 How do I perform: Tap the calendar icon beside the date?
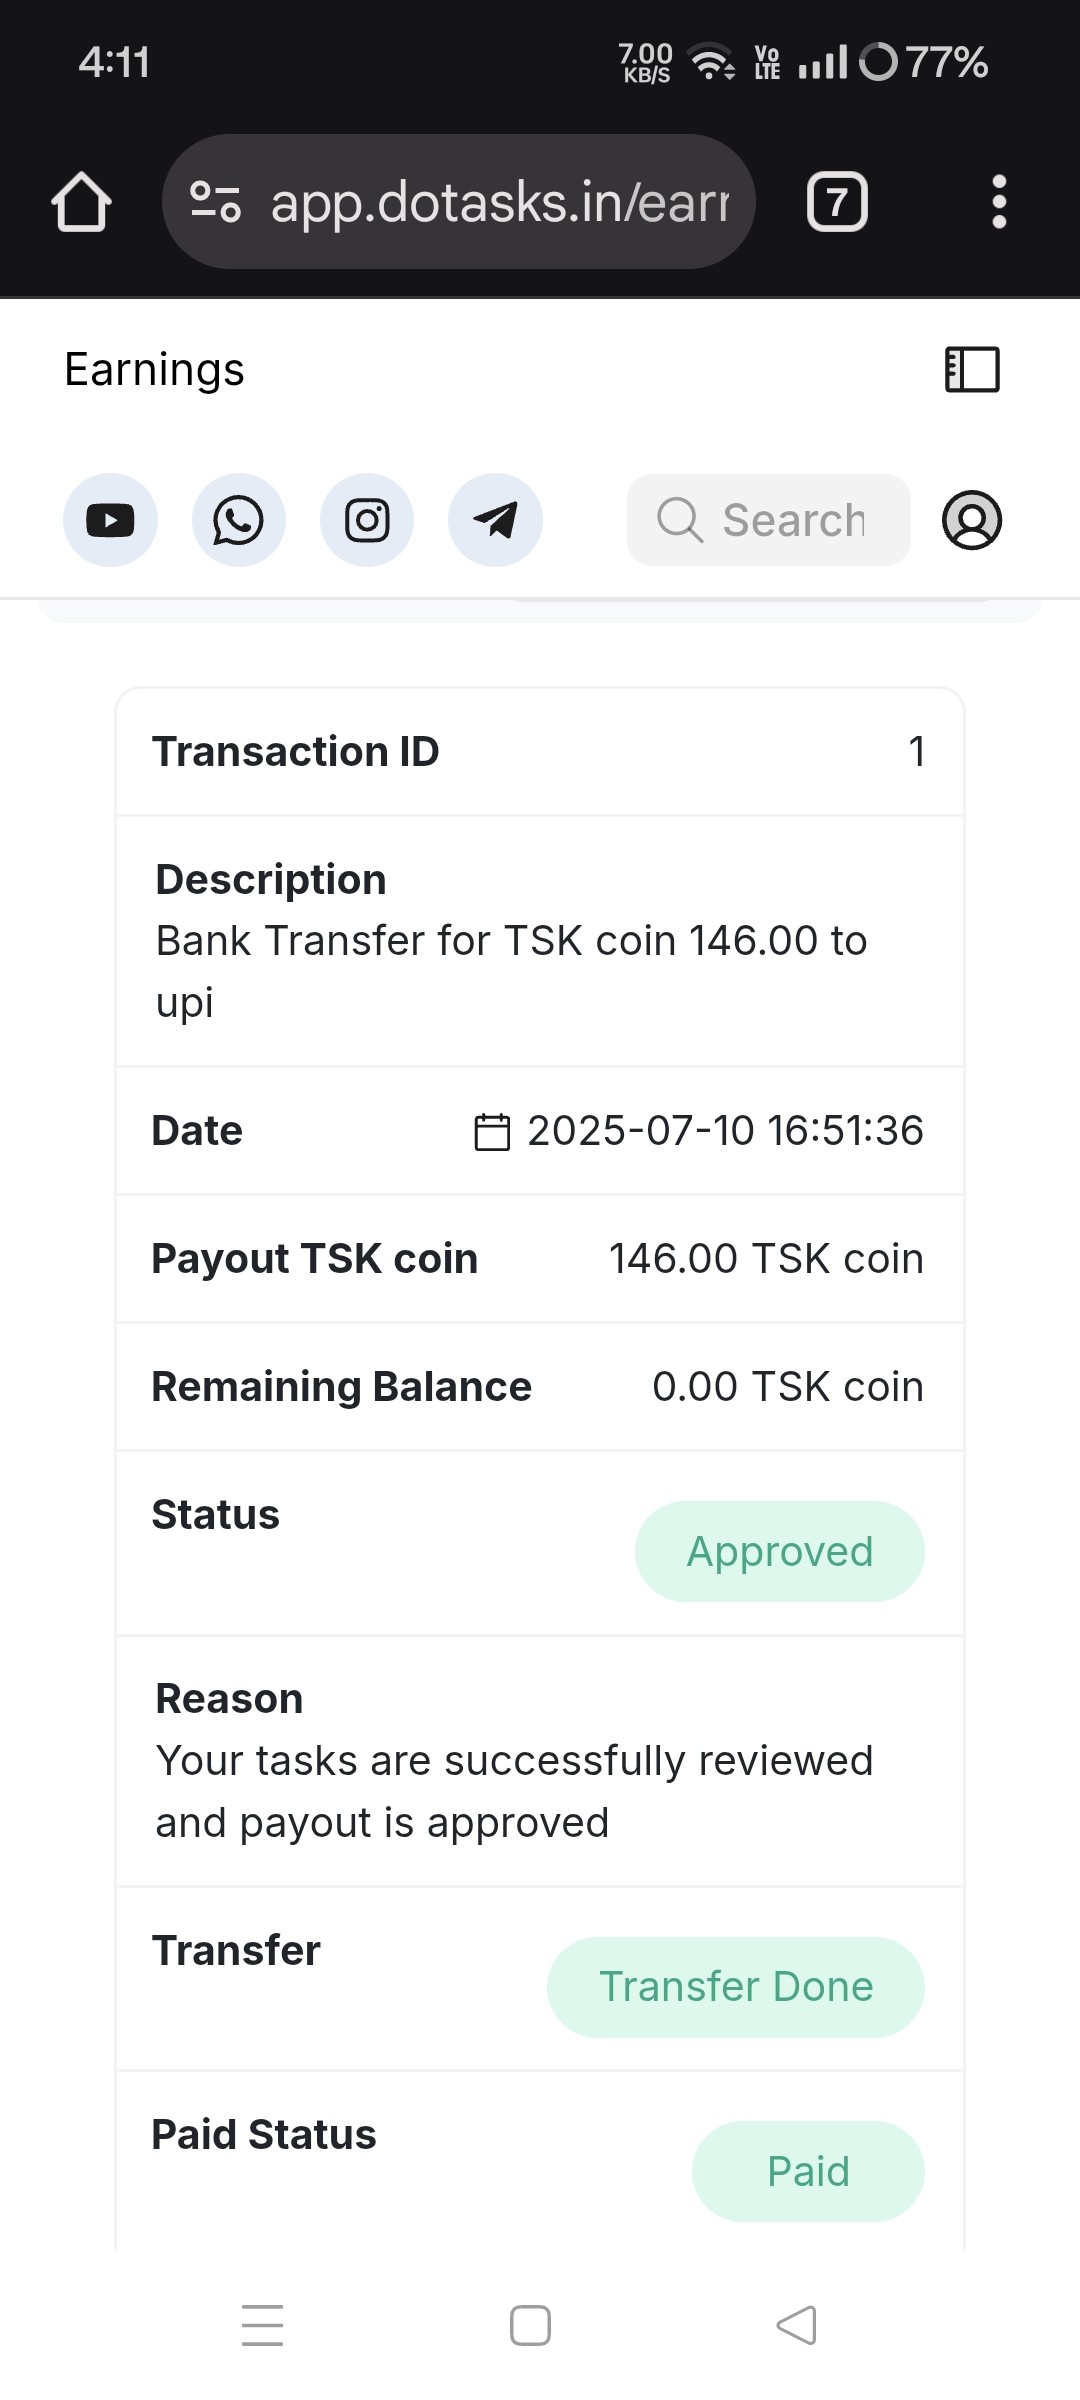coord(491,1132)
